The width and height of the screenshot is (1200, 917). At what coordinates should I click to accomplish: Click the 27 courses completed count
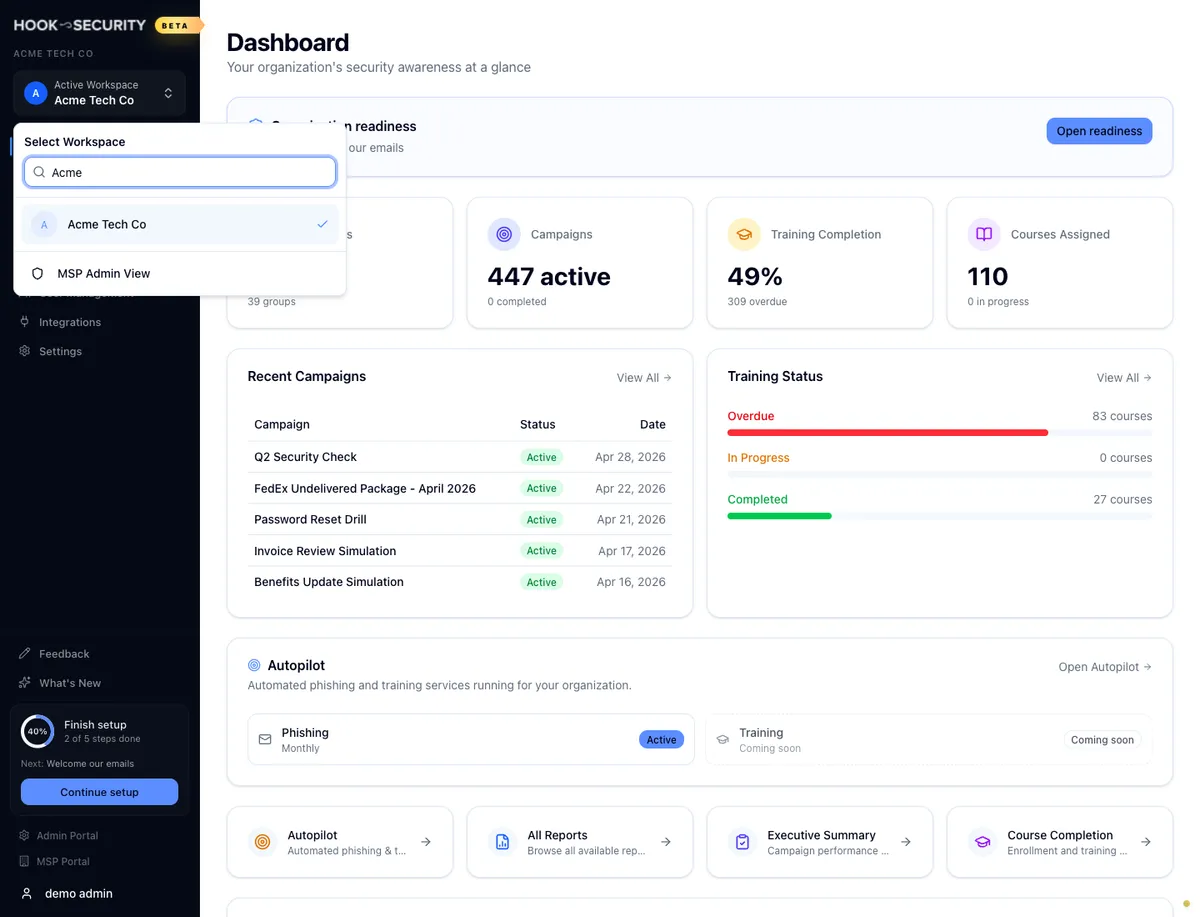point(1123,499)
